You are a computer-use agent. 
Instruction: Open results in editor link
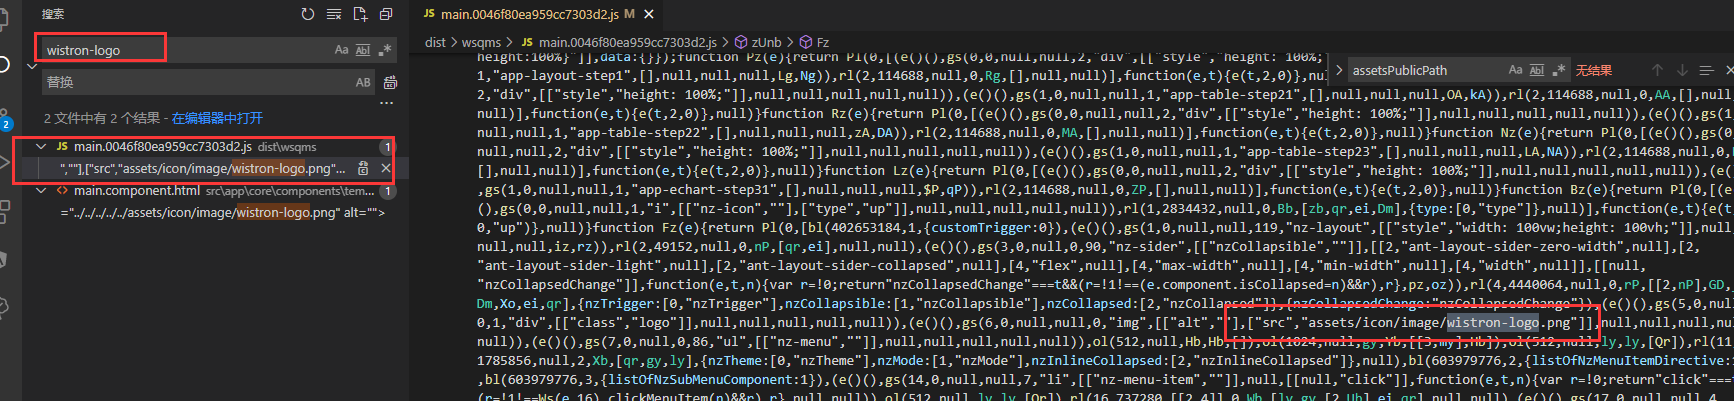(217, 118)
